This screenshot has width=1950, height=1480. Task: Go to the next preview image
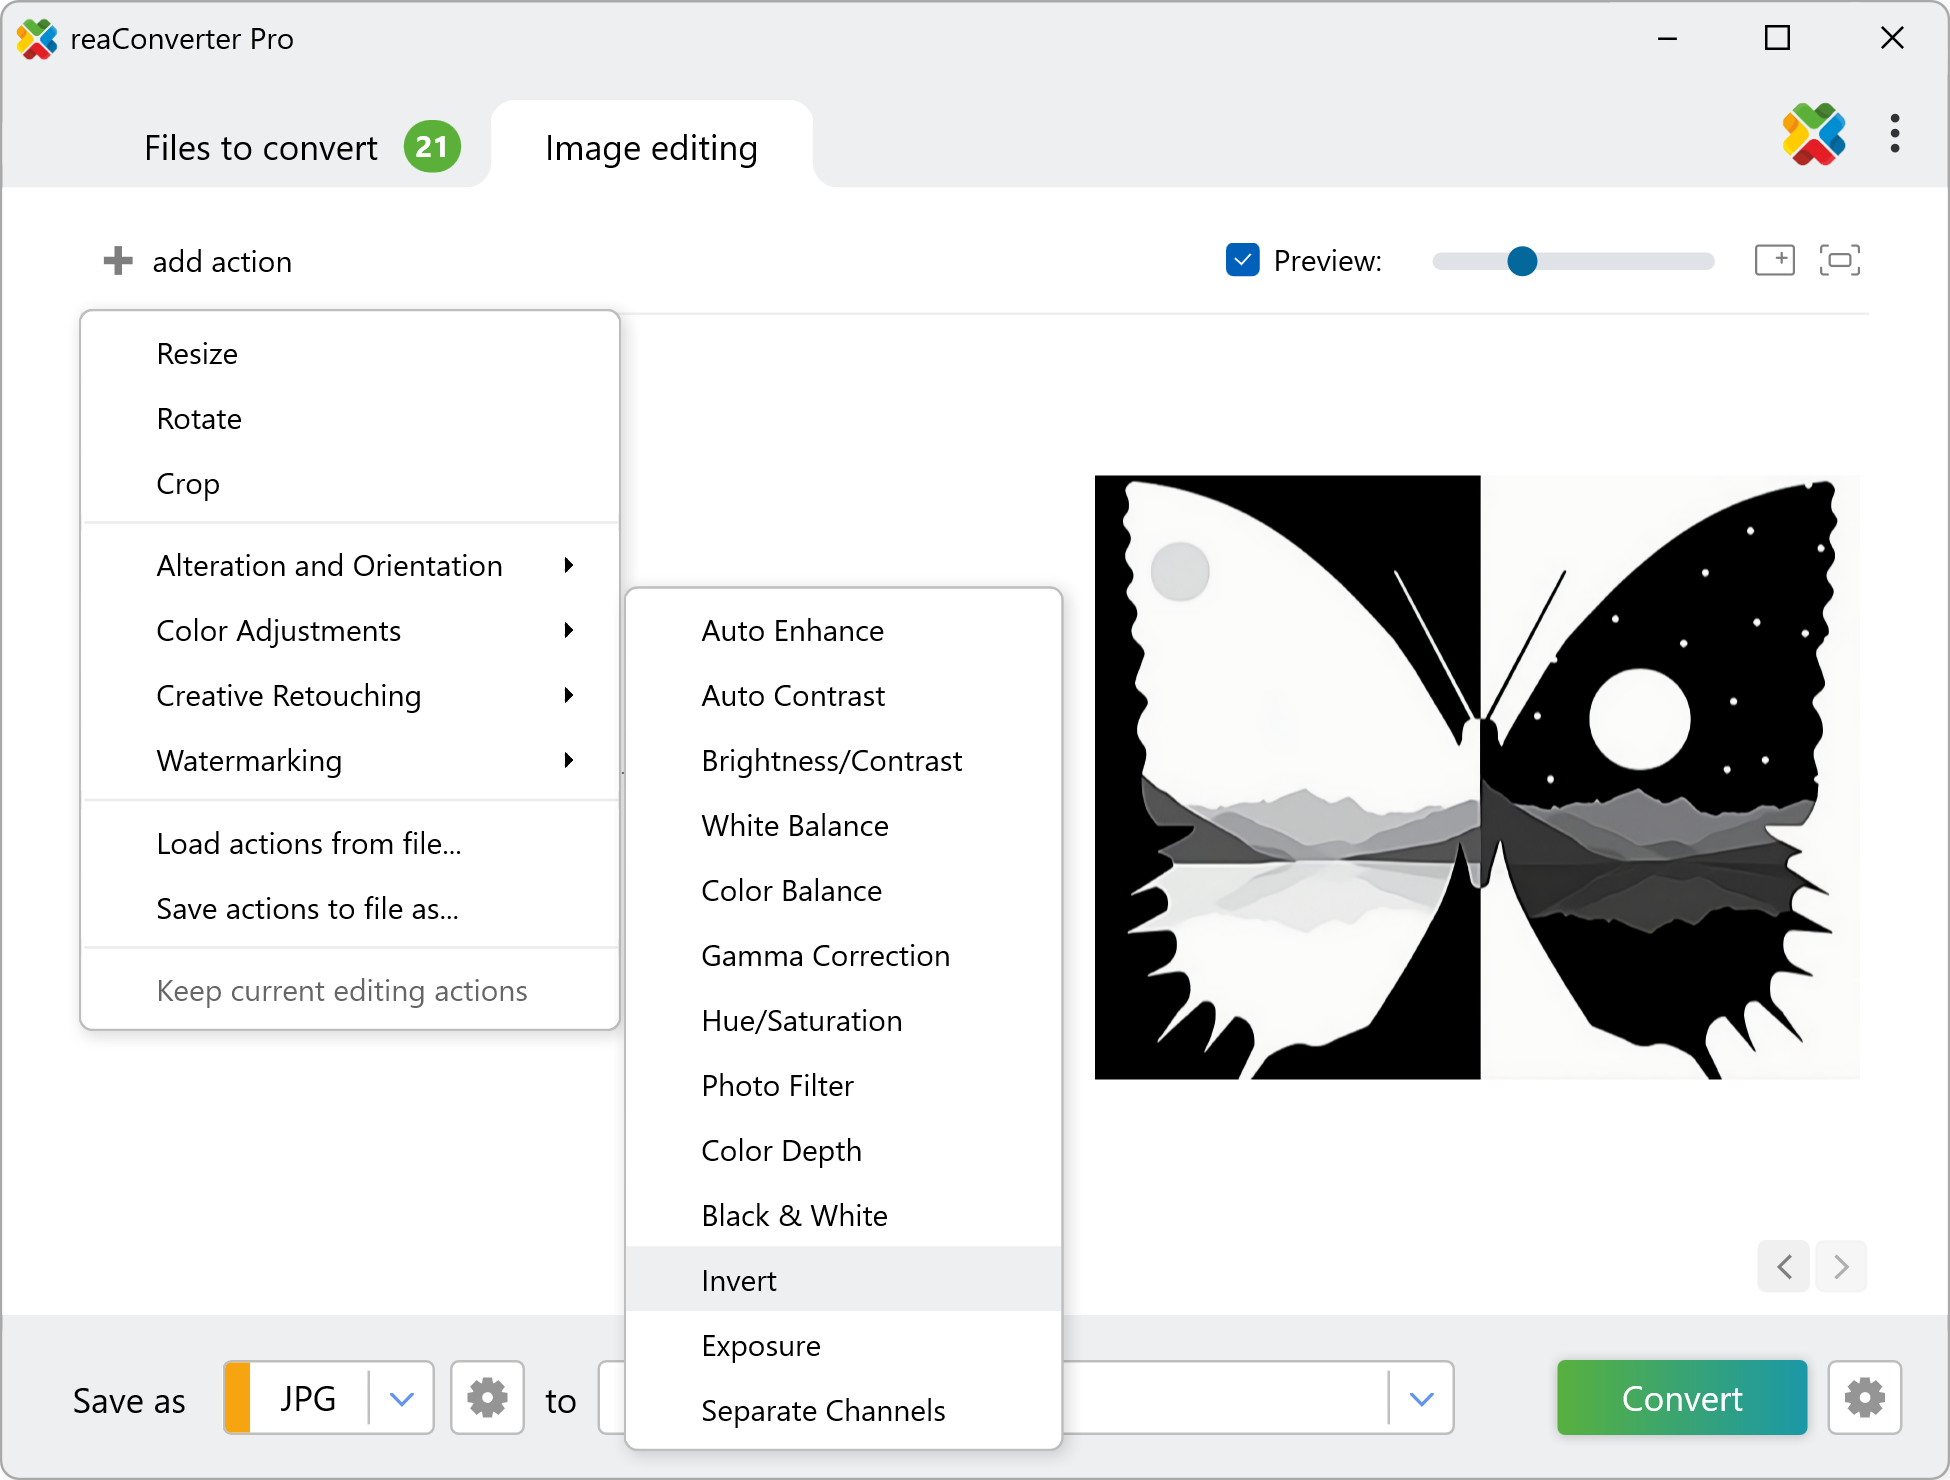(x=1841, y=1267)
